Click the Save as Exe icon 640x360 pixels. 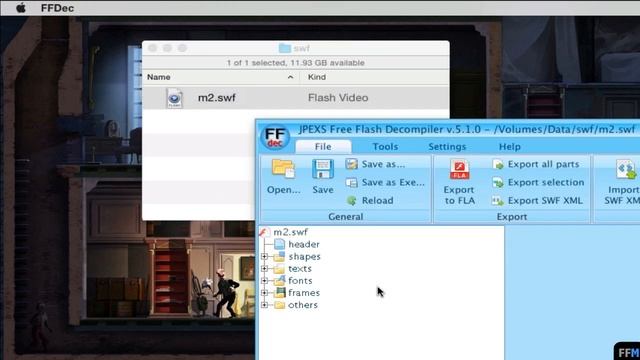[351, 182]
